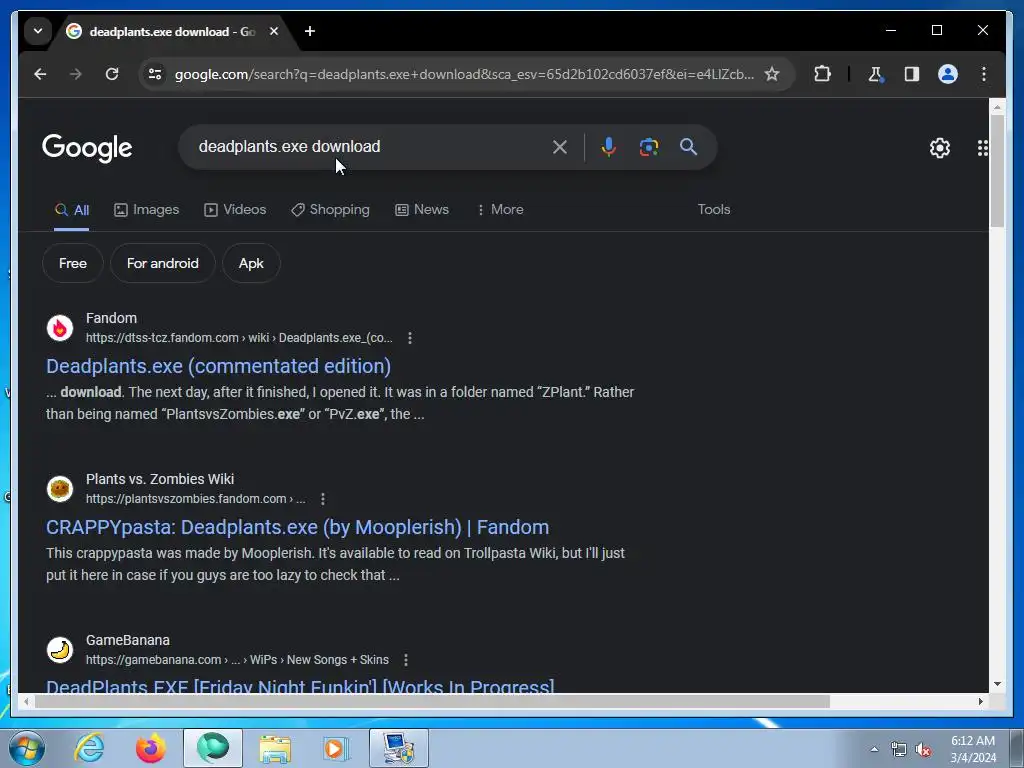Image resolution: width=1024 pixels, height=768 pixels.
Task: Click the scroll down arrow
Action: coord(997,684)
